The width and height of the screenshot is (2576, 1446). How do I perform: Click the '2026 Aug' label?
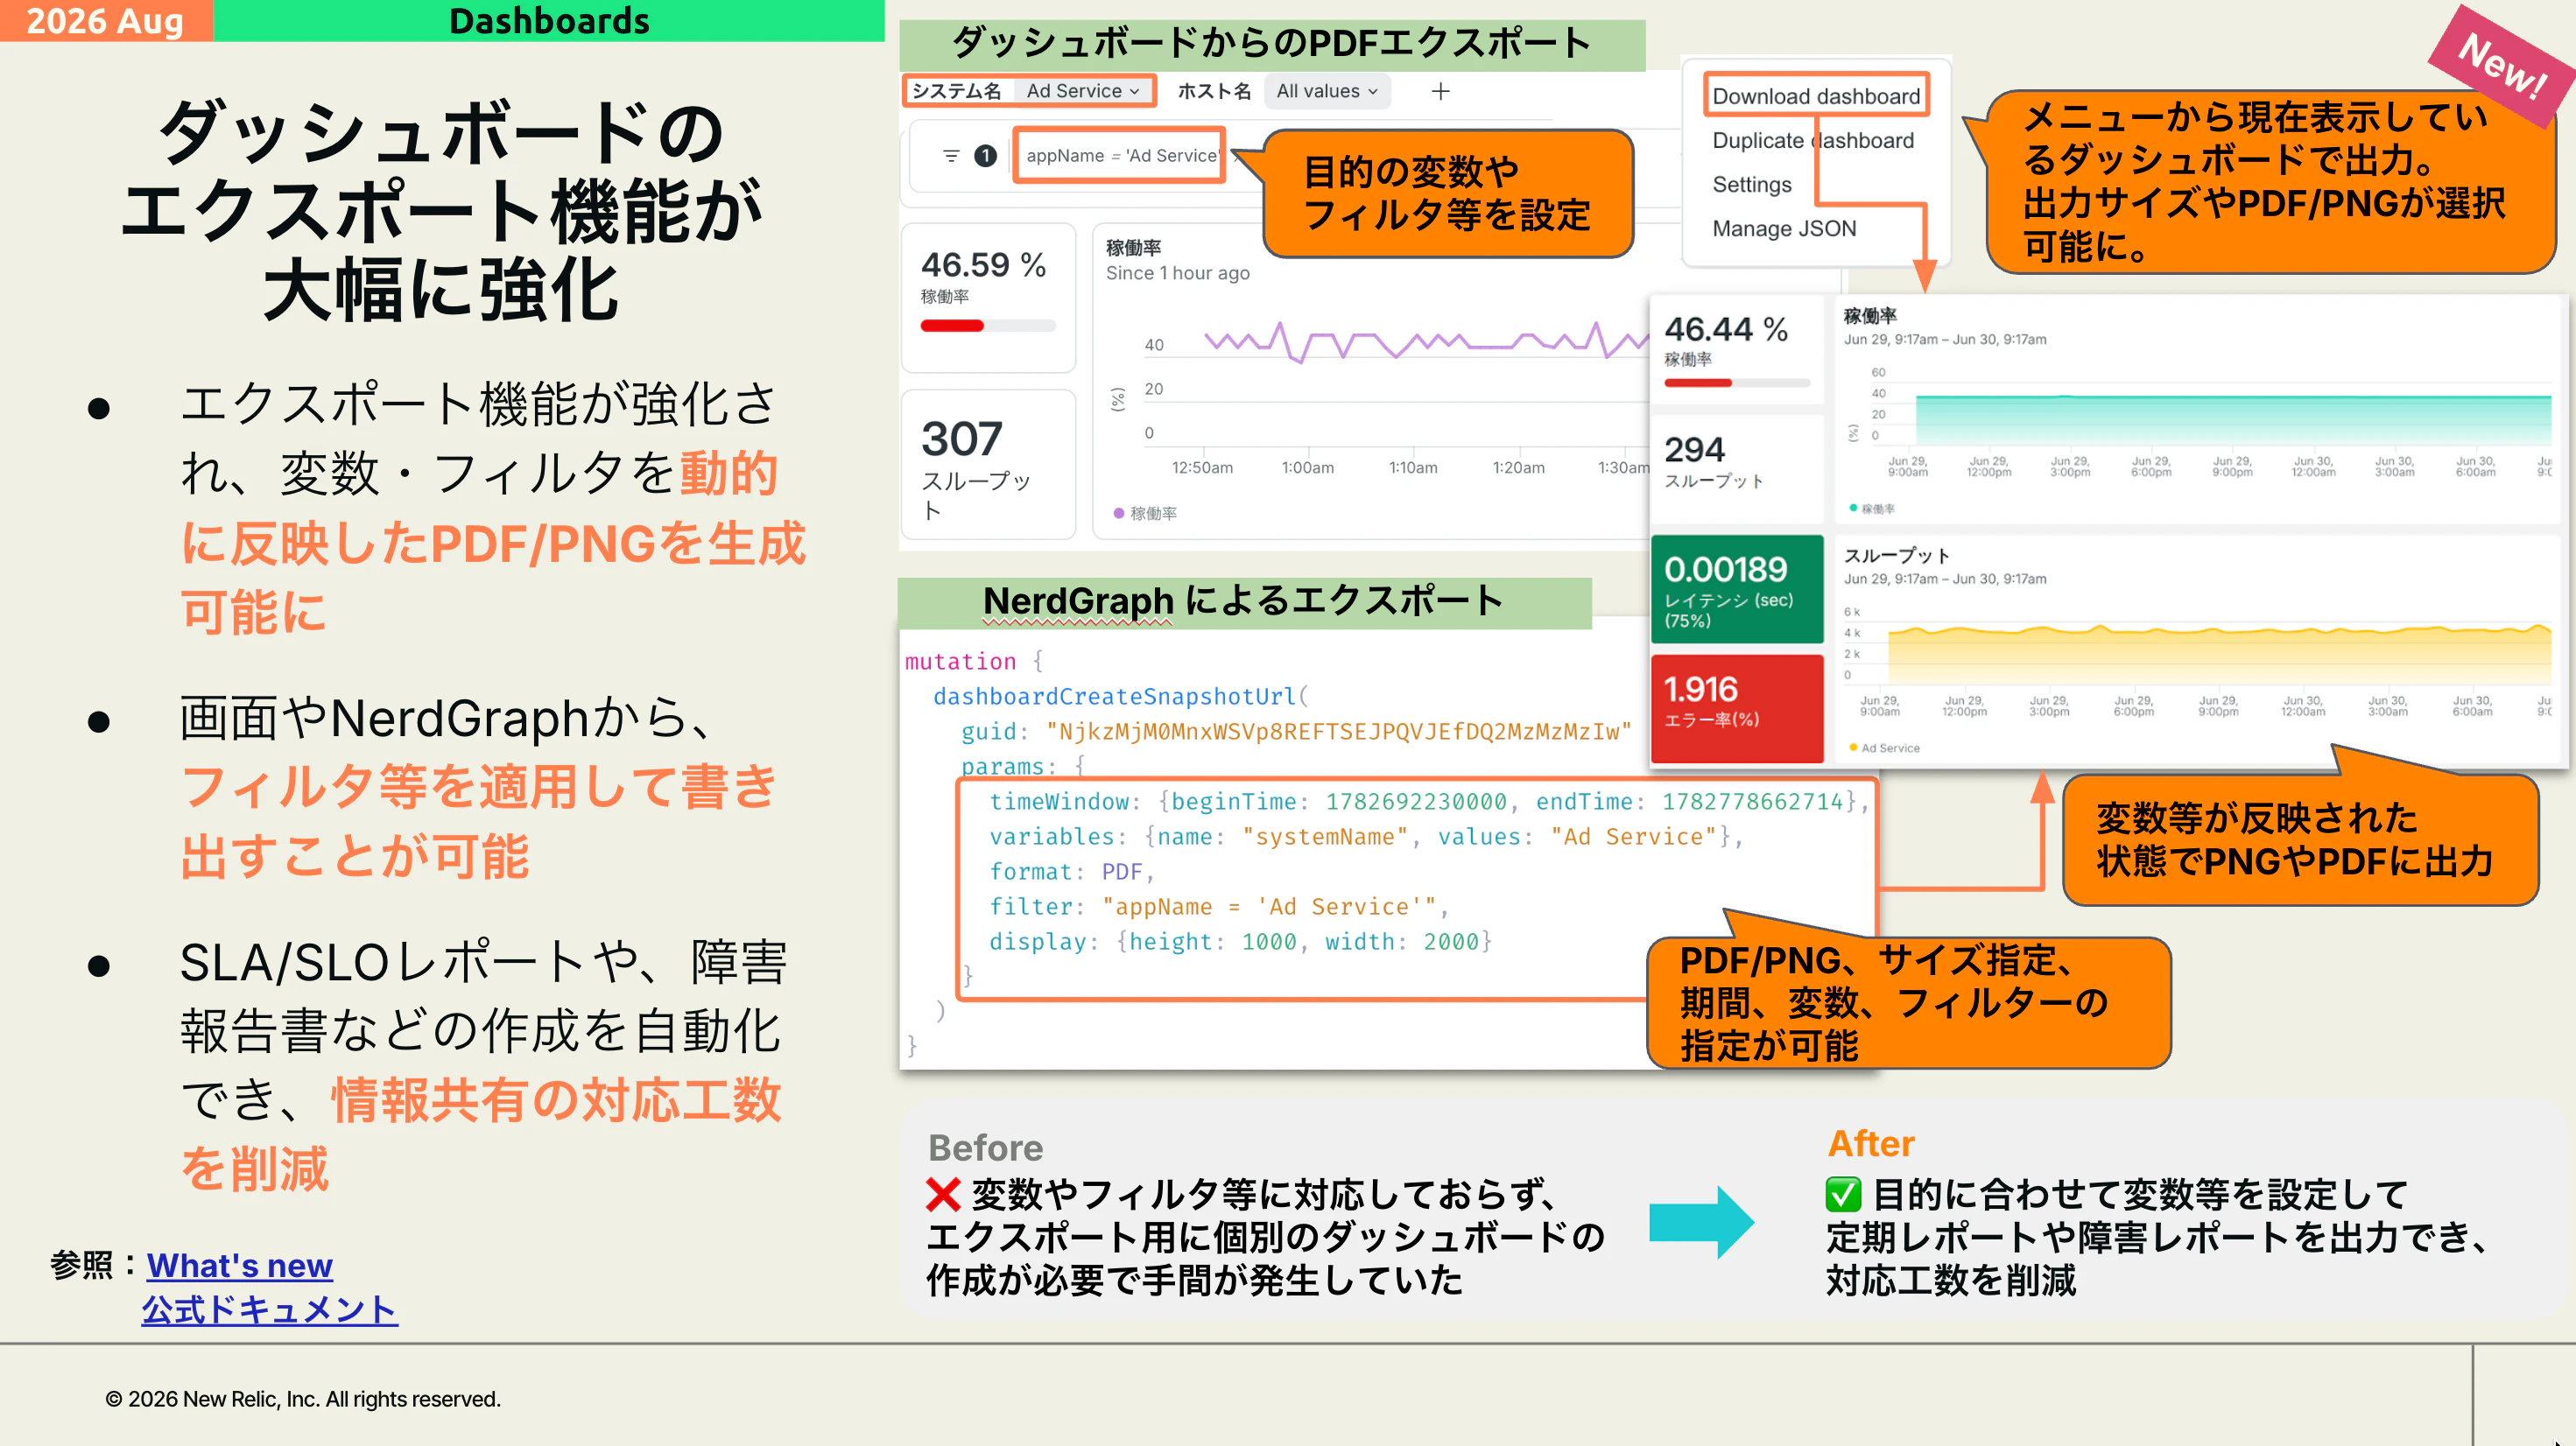[x=105, y=20]
